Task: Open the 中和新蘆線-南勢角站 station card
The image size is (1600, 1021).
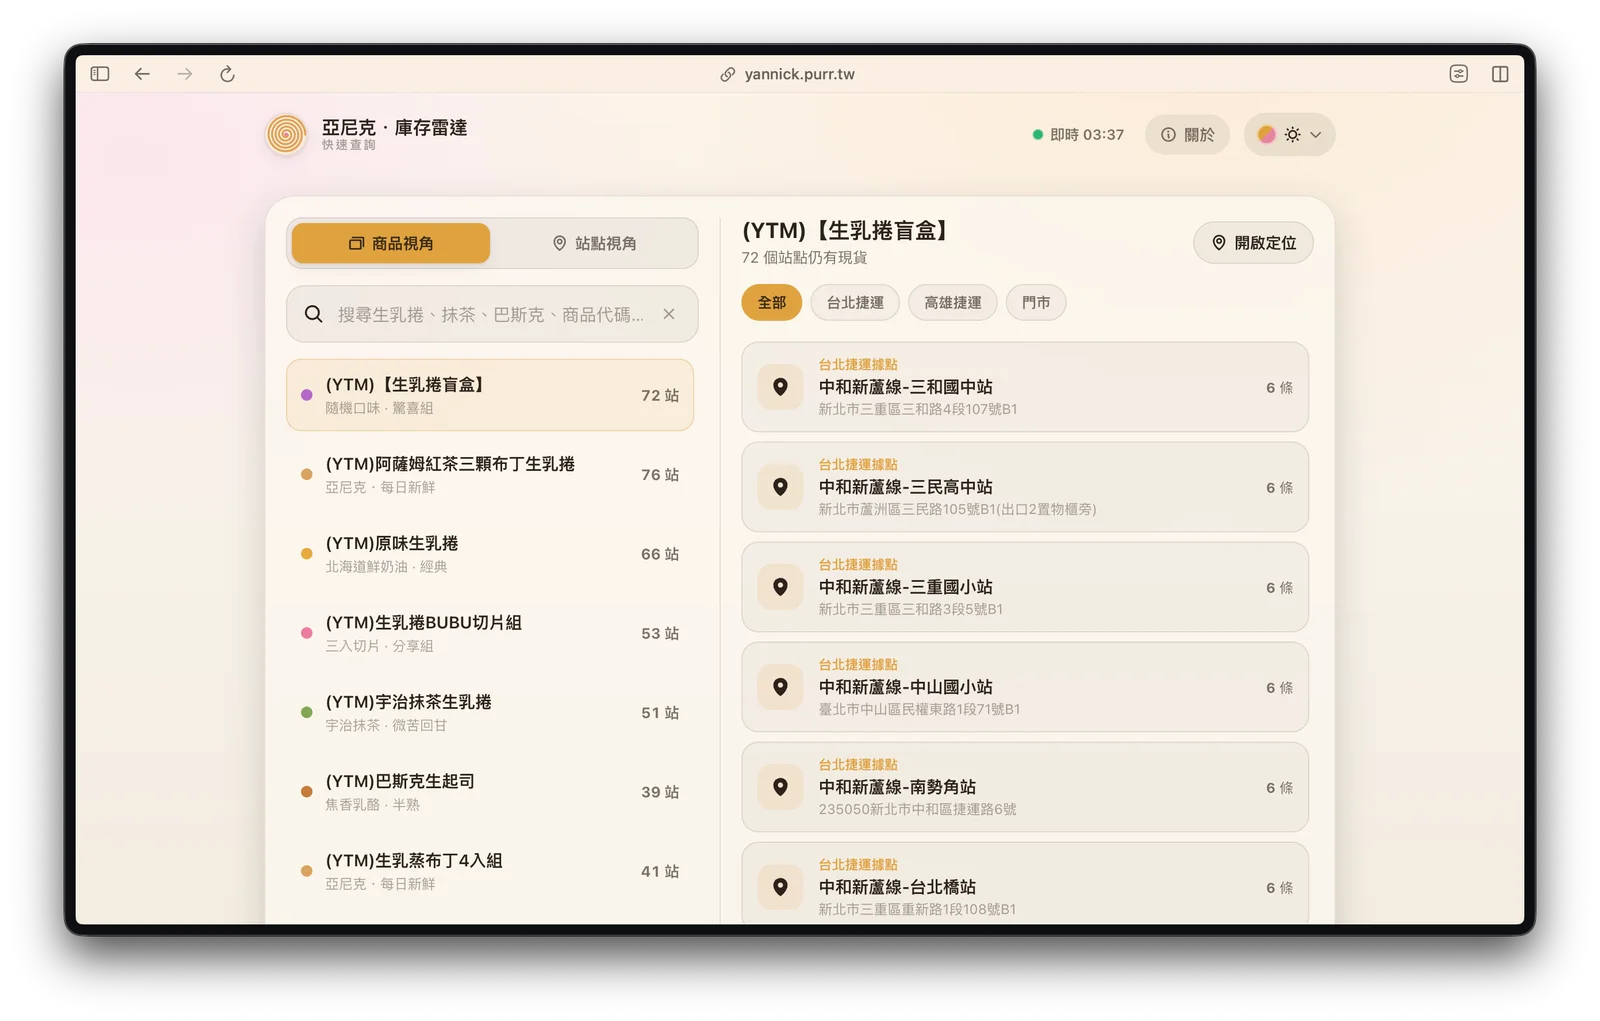Action: (x=1025, y=787)
